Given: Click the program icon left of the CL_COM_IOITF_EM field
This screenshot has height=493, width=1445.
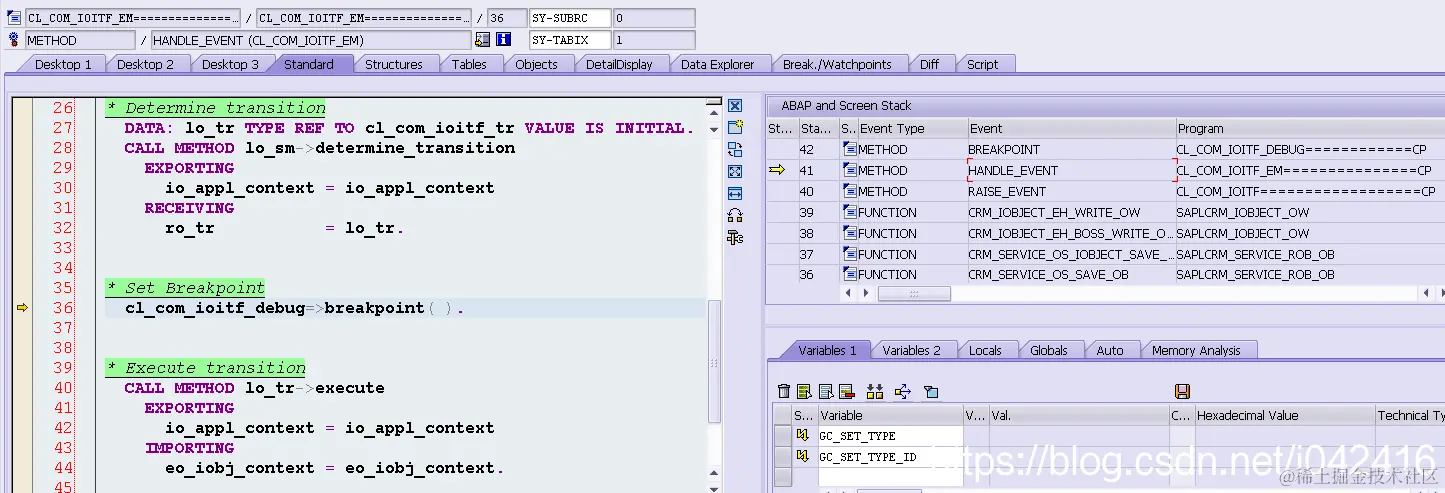Looking at the screenshot, I should (x=14, y=18).
